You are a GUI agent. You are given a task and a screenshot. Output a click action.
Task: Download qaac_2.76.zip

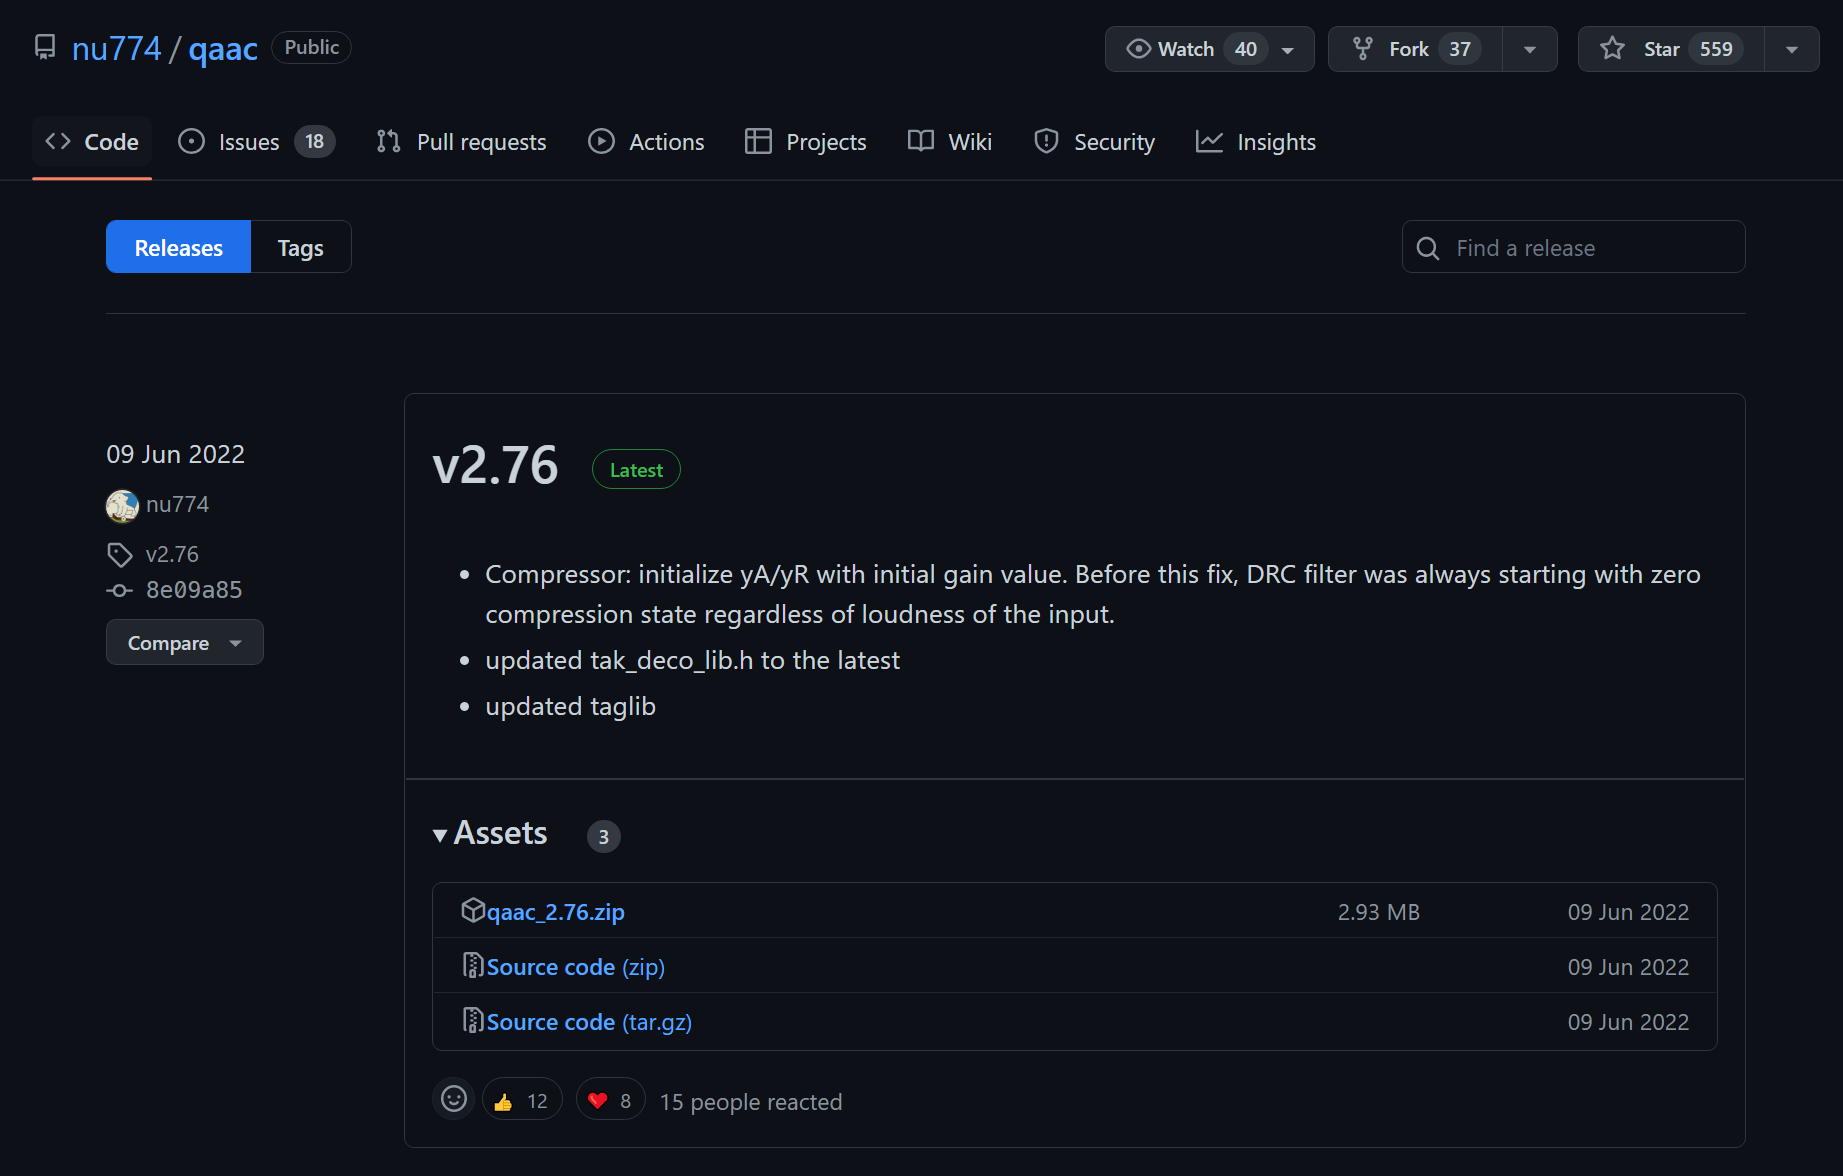(x=555, y=912)
